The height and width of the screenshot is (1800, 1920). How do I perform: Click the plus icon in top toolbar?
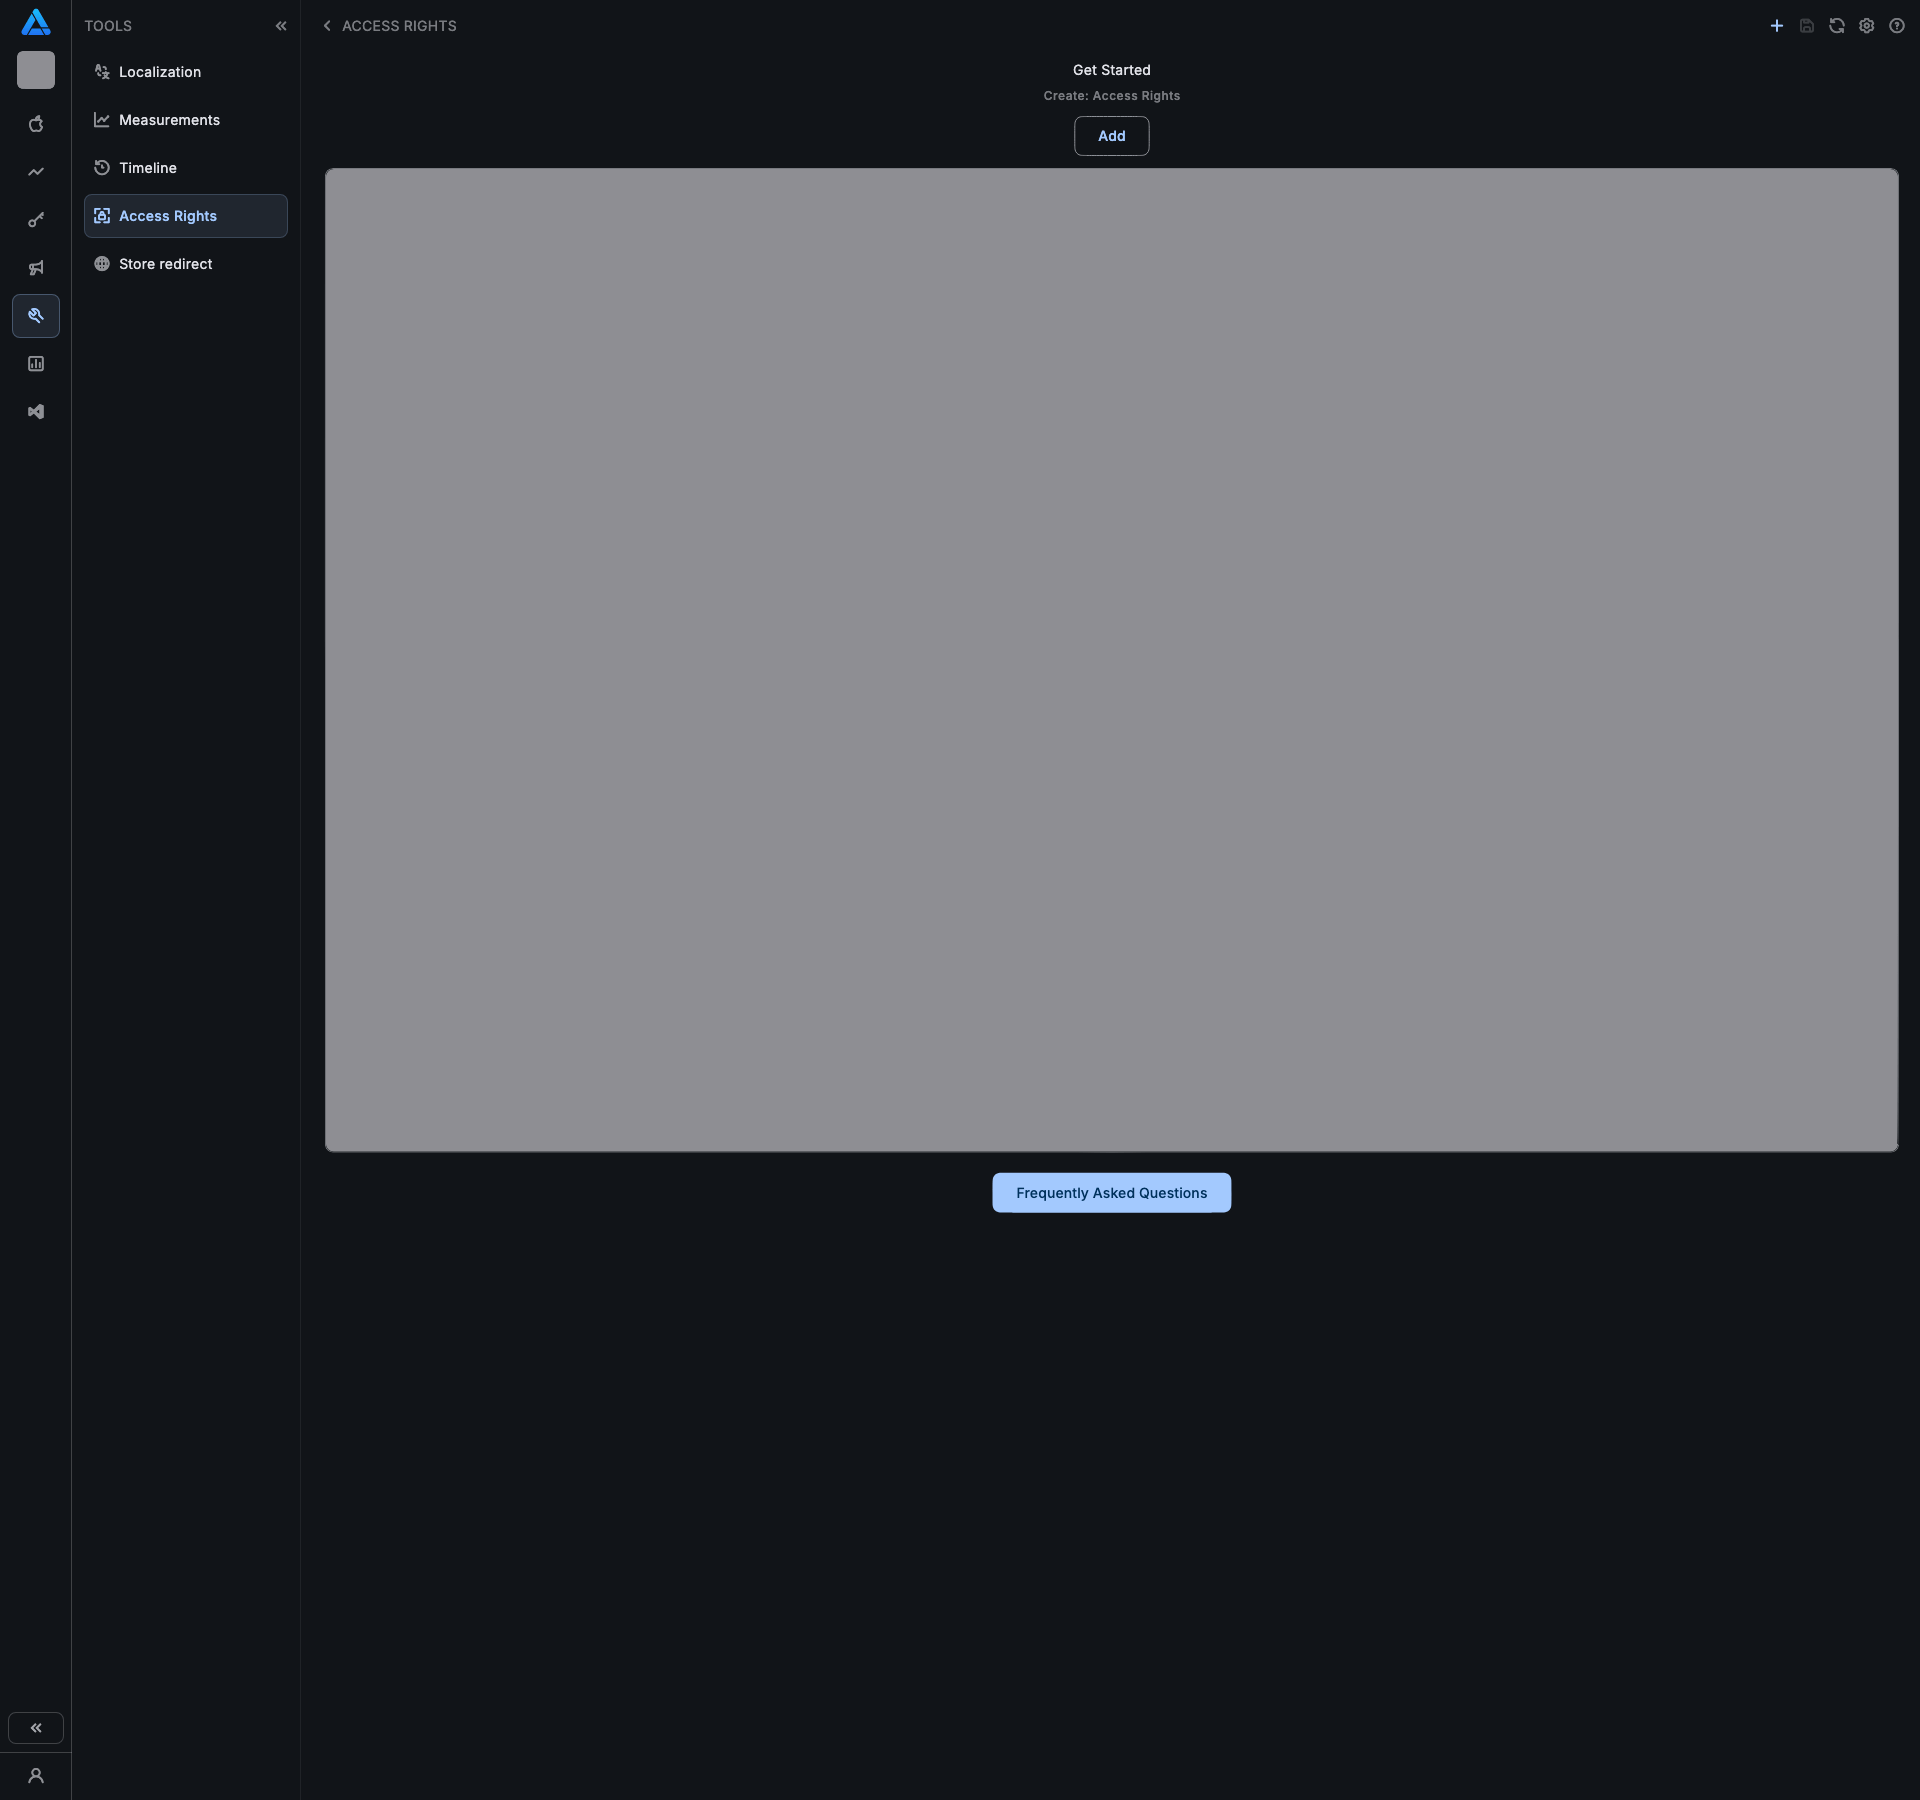pyautogui.click(x=1776, y=26)
